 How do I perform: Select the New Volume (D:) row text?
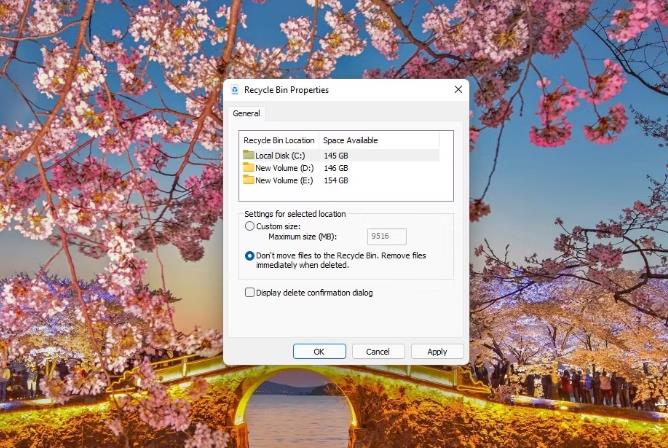[284, 168]
